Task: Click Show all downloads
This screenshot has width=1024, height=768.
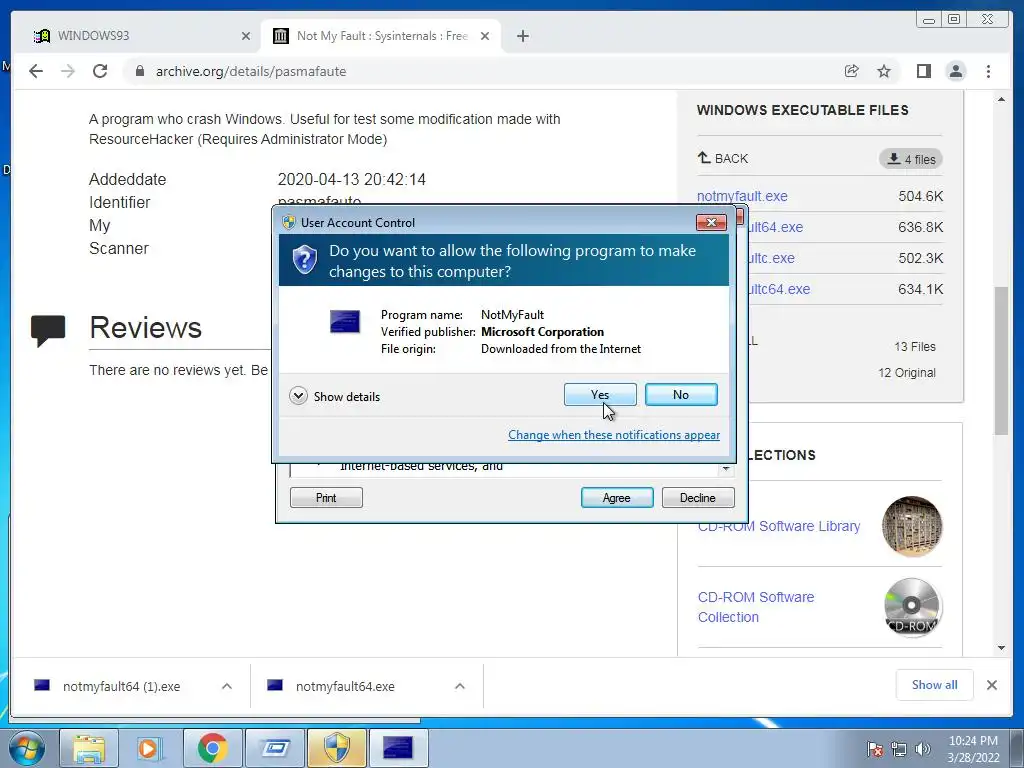Action: pos(935,684)
